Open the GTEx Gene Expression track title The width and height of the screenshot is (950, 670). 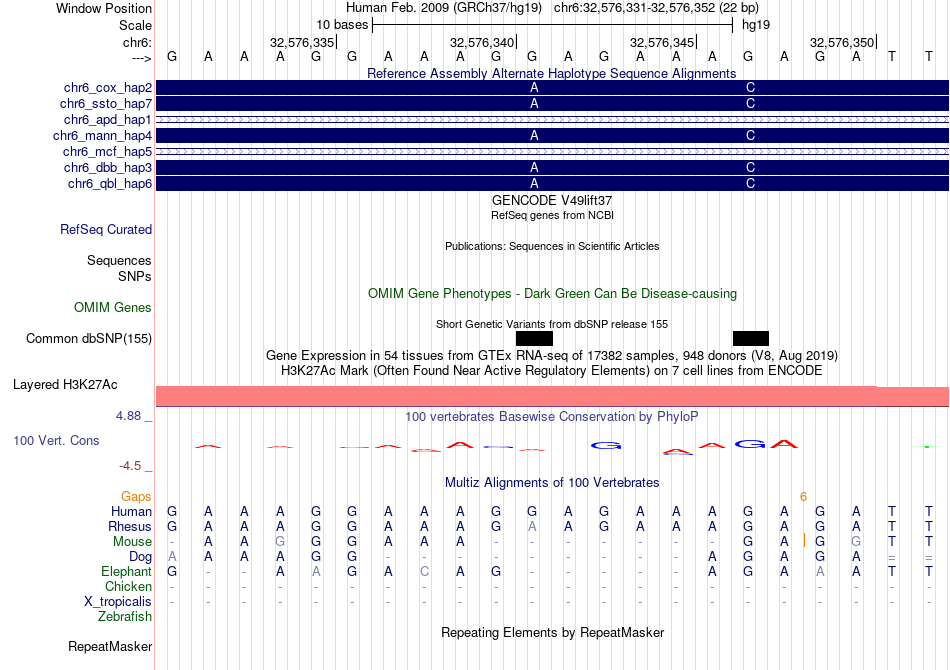552,355
